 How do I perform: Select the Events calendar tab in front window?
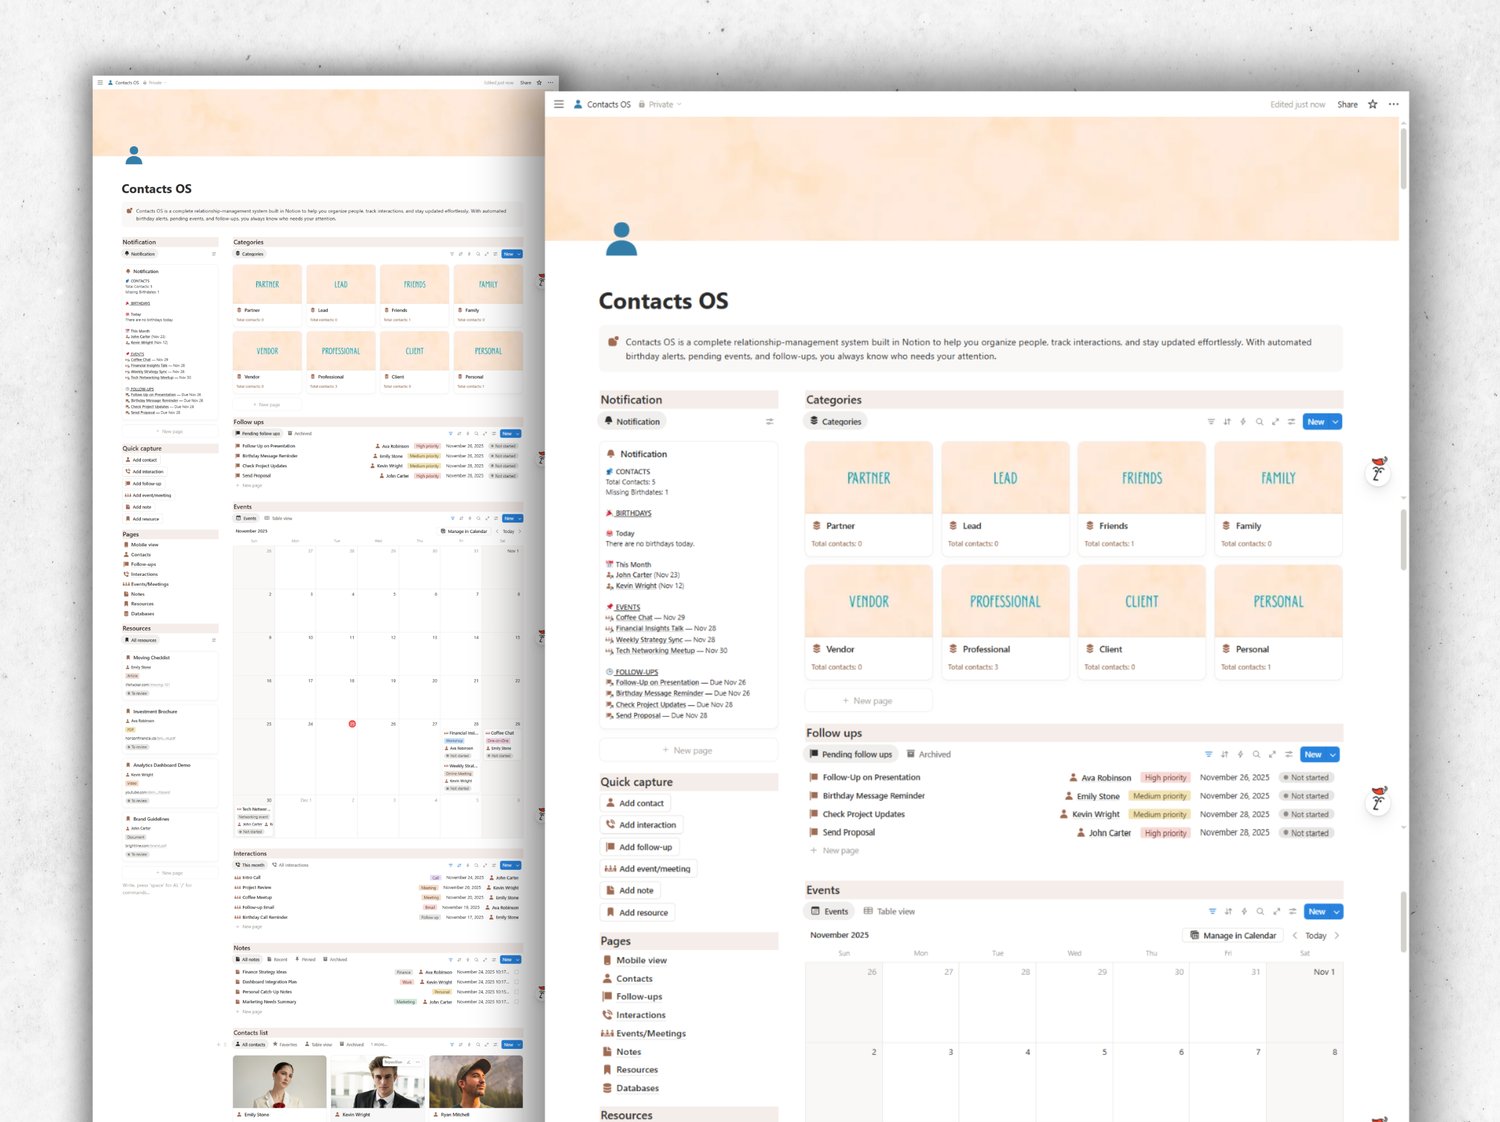[x=829, y=911]
